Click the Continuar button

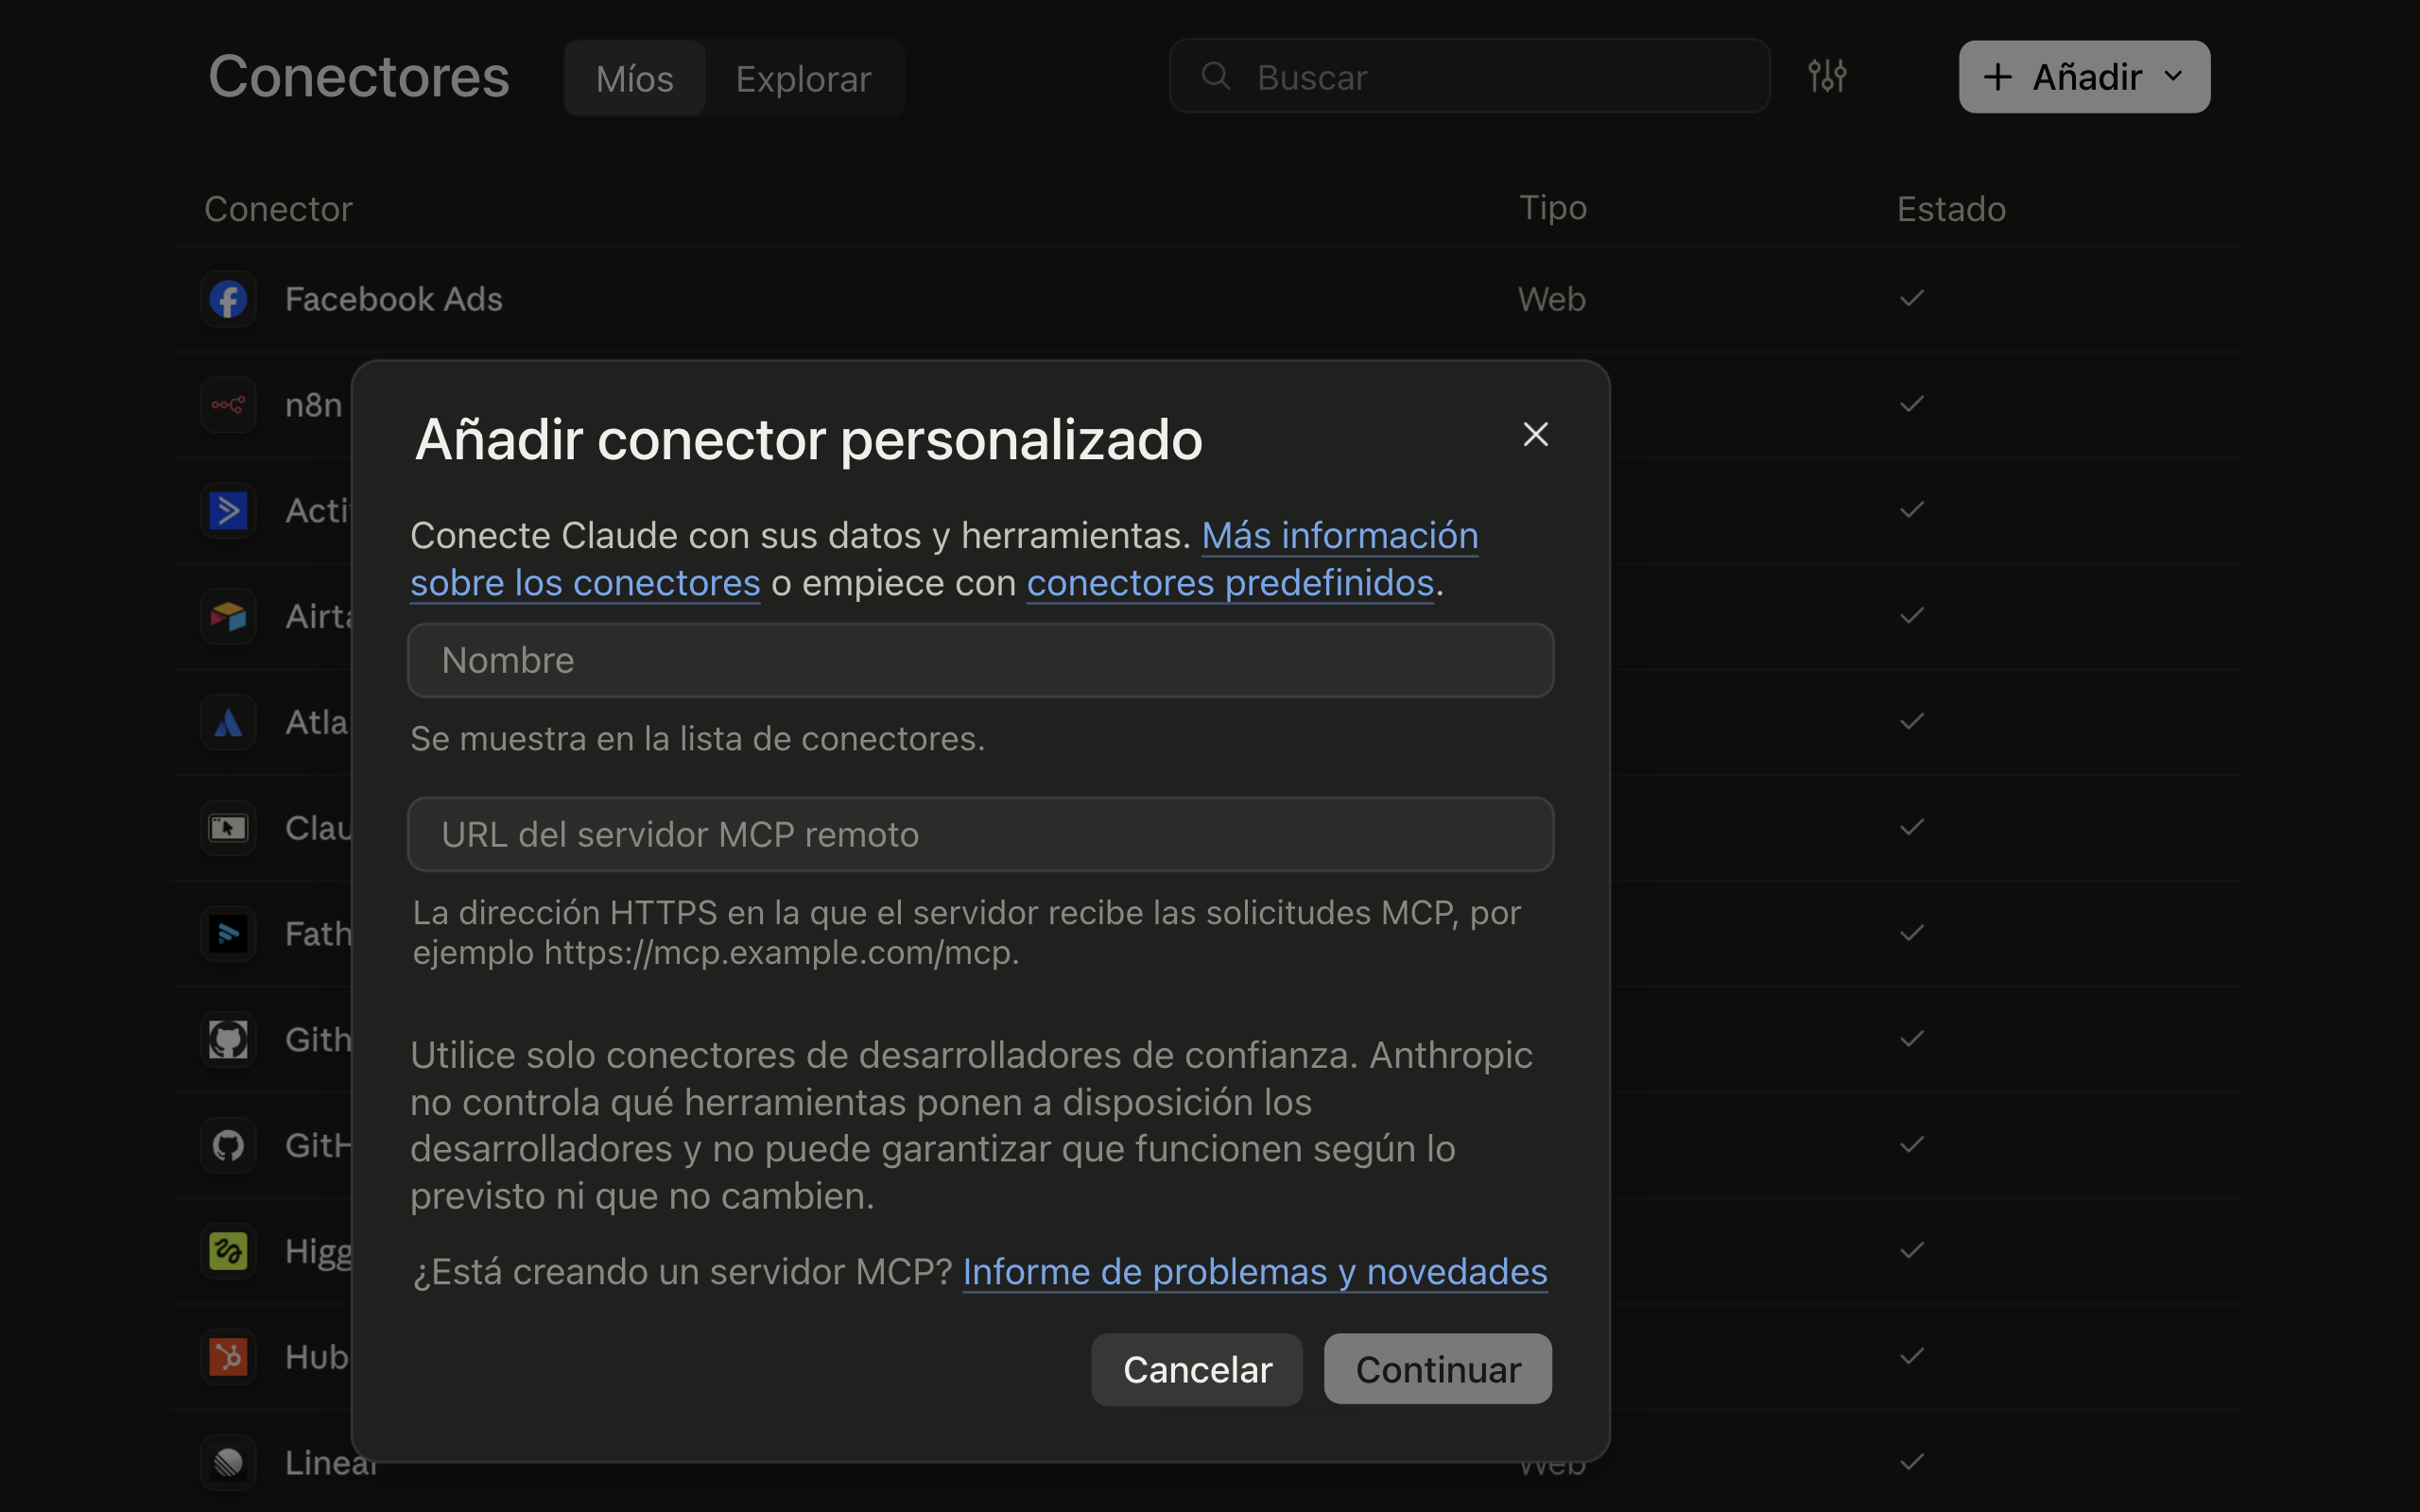(x=1437, y=1369)
